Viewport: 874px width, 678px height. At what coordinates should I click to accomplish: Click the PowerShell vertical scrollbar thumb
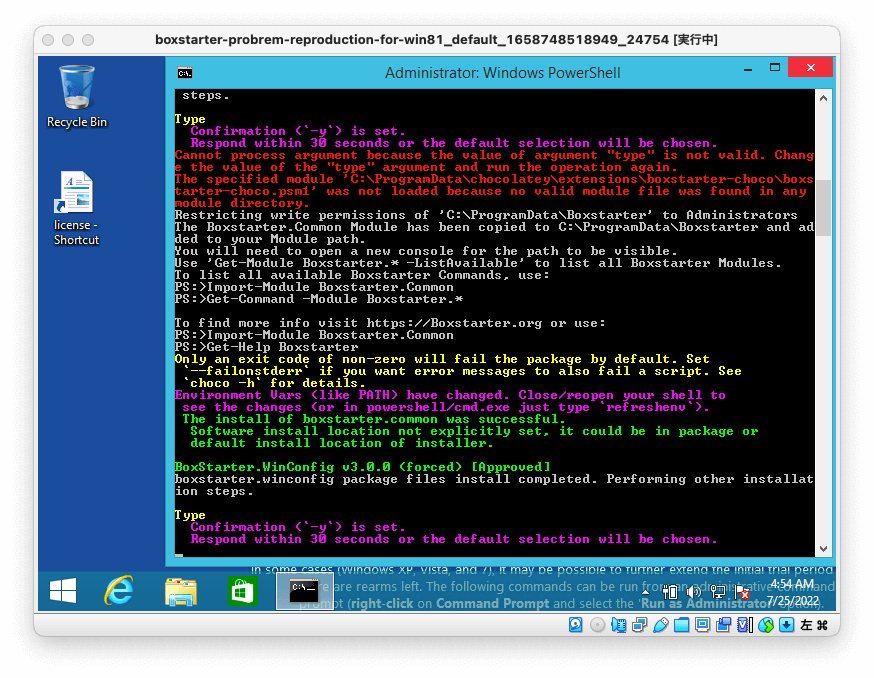tap(823, 208)
